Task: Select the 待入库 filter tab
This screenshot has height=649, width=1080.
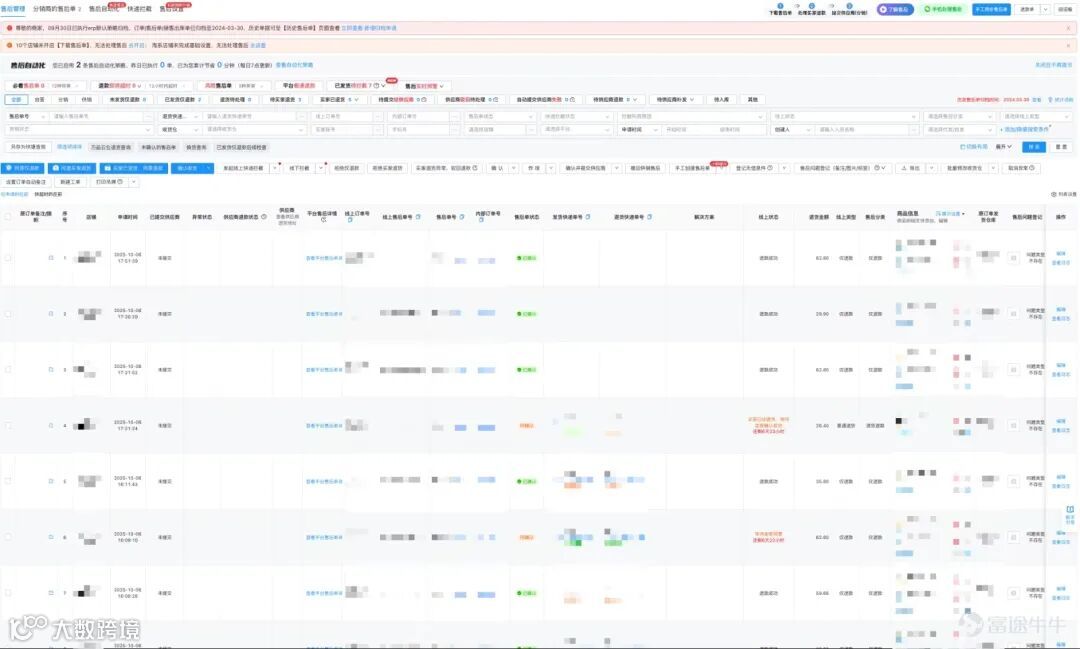Action: coord(721,100)
